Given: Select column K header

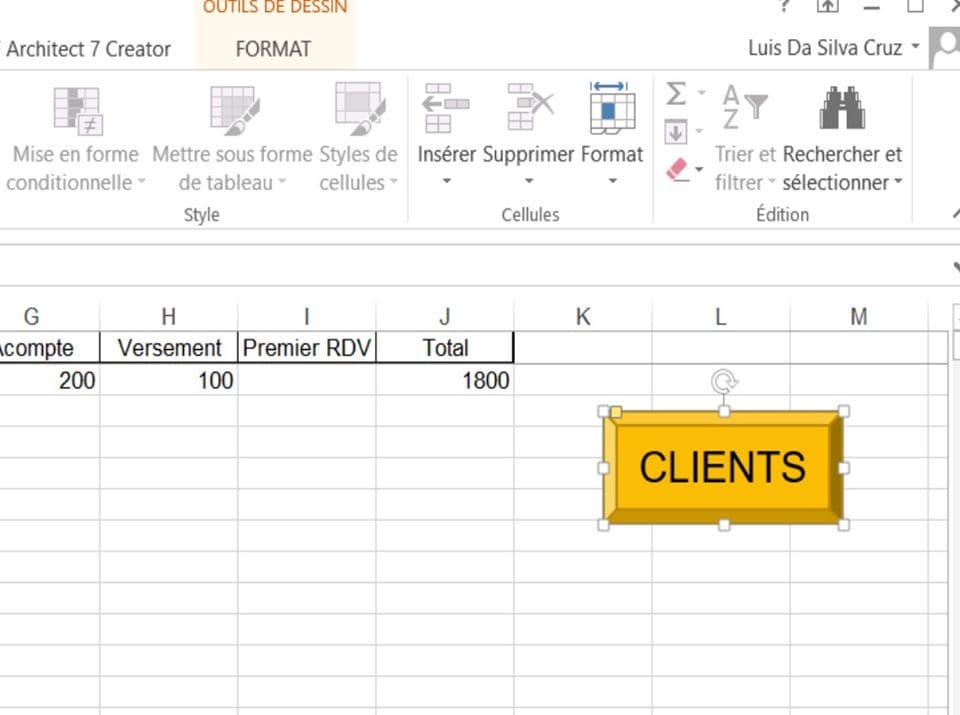Looking at the screenshot, I should pyautogui.click(x=583, y=316).
